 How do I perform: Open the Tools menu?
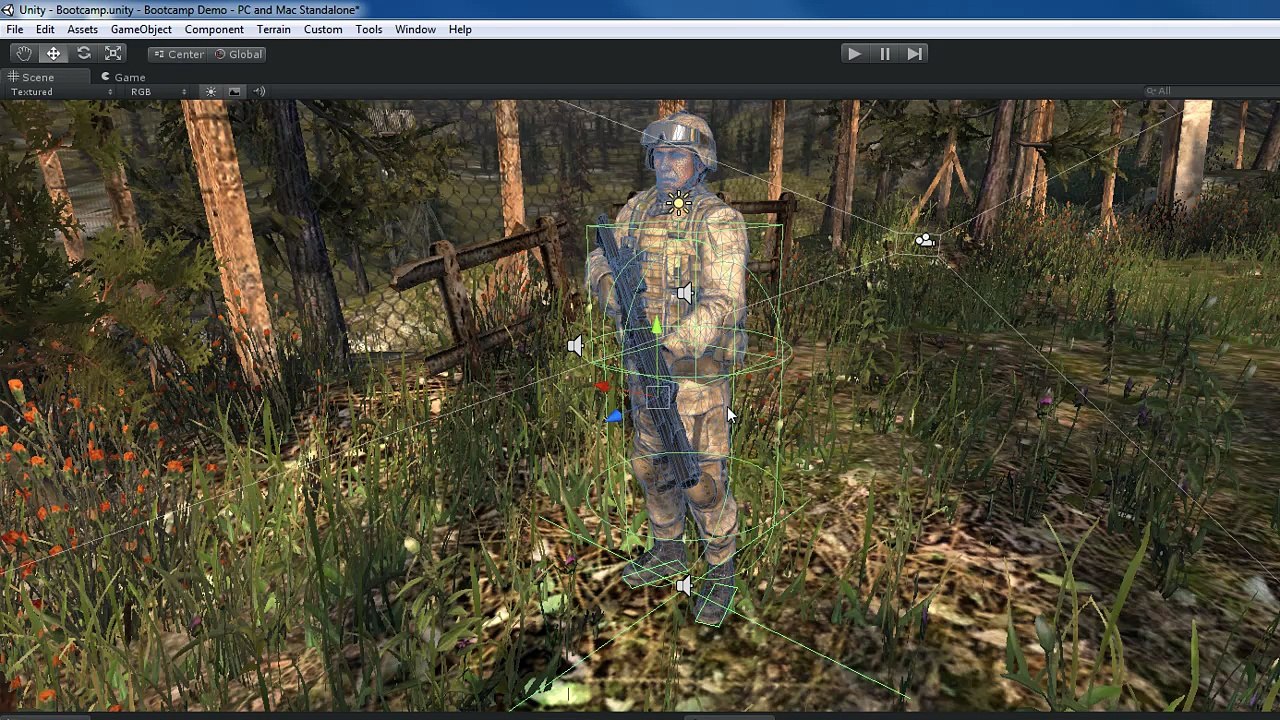coord(369,29)
